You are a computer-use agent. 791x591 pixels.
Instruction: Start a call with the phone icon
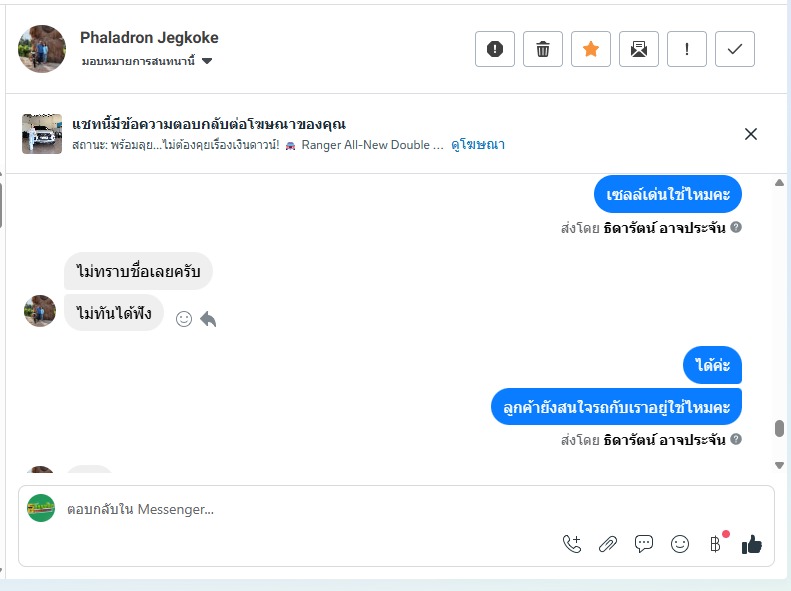pos(572,544)
